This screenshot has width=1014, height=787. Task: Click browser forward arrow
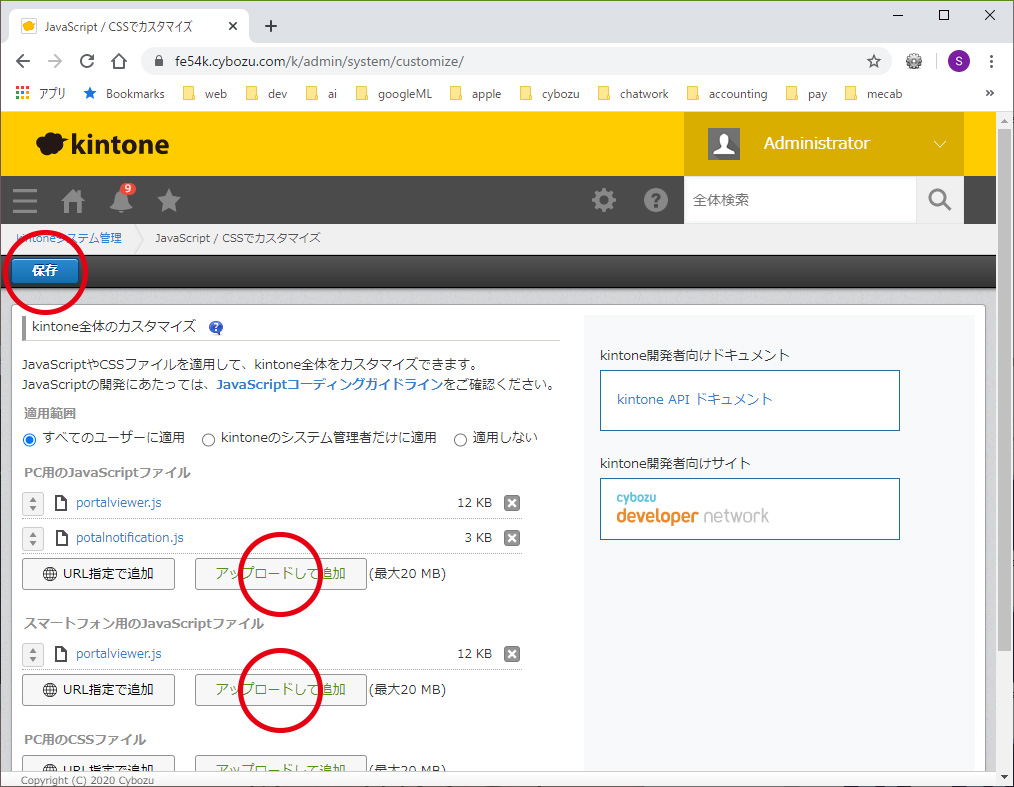(x=55, y=61)
